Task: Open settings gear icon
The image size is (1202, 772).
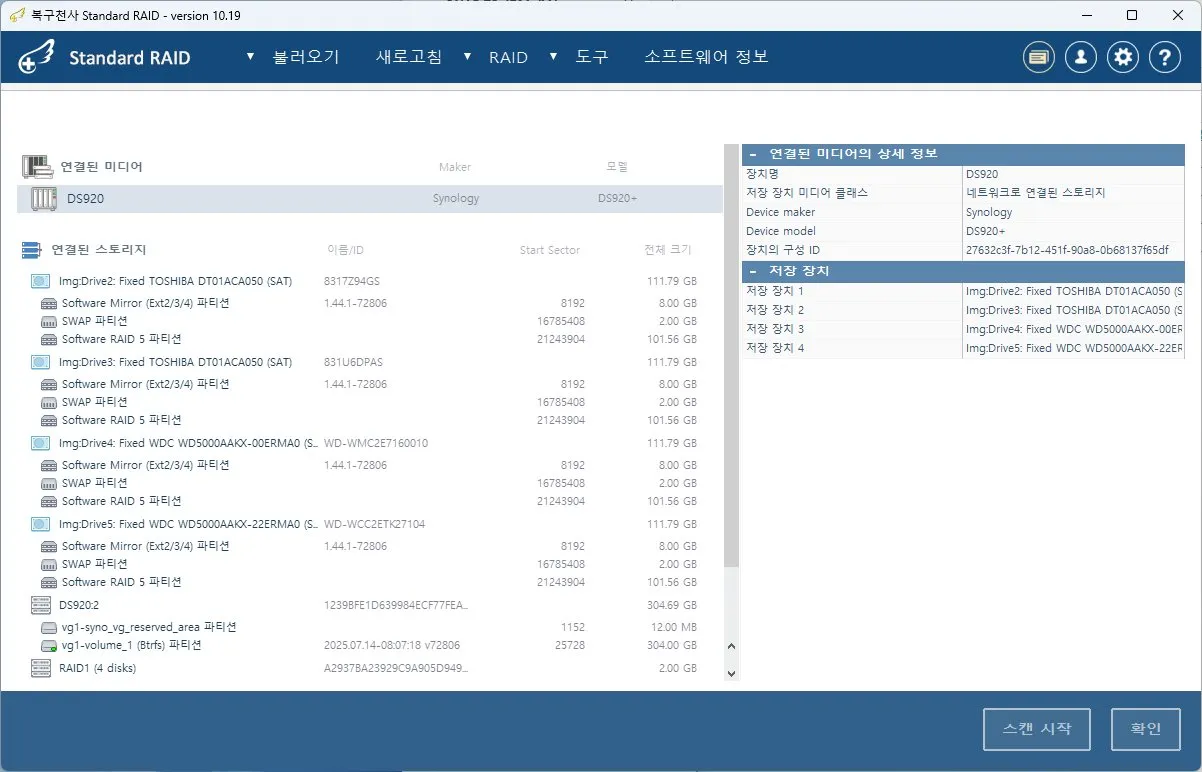Action: pos(1123,58)
